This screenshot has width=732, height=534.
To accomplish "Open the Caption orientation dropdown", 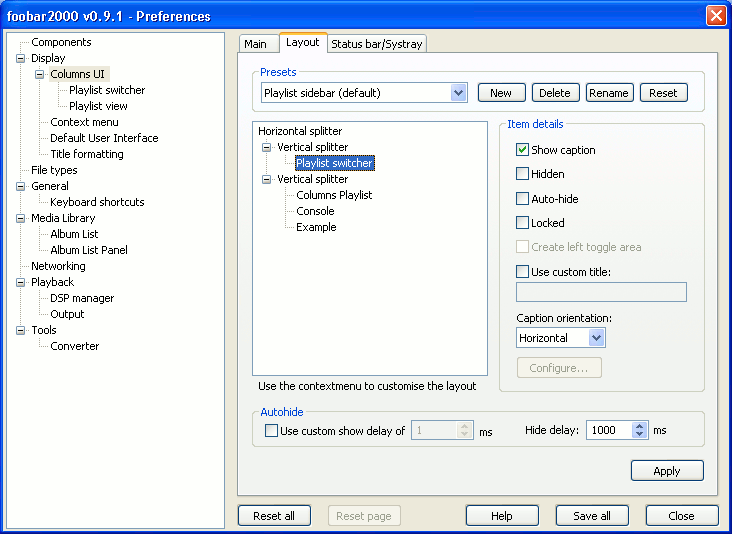I will 596,337.
